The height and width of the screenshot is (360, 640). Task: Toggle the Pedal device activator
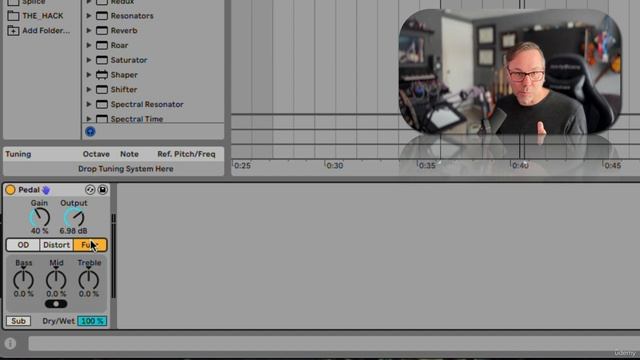[x=10, y=190]
